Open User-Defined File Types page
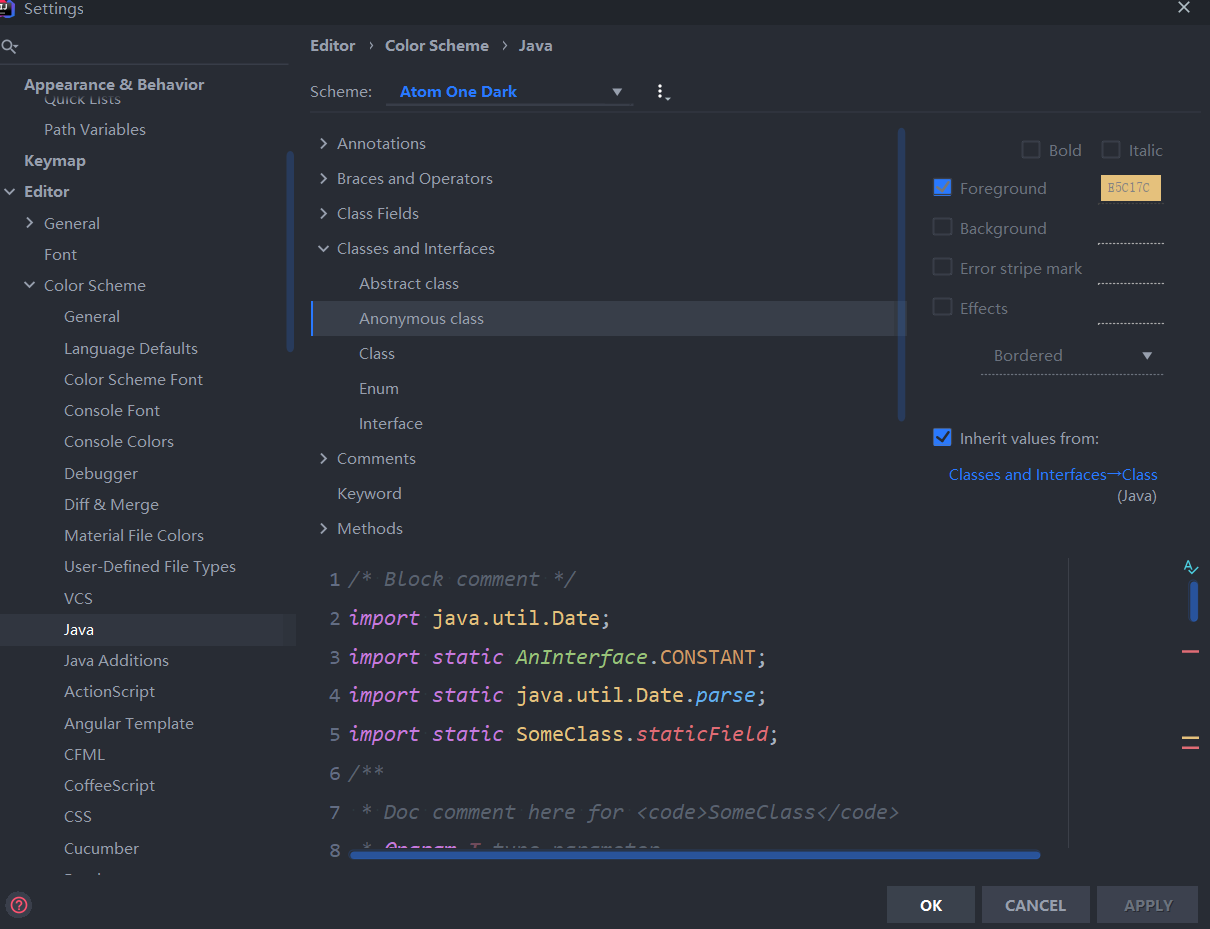Image resolution: width=1210 pixels, height=929 pixels. [150, 567]
